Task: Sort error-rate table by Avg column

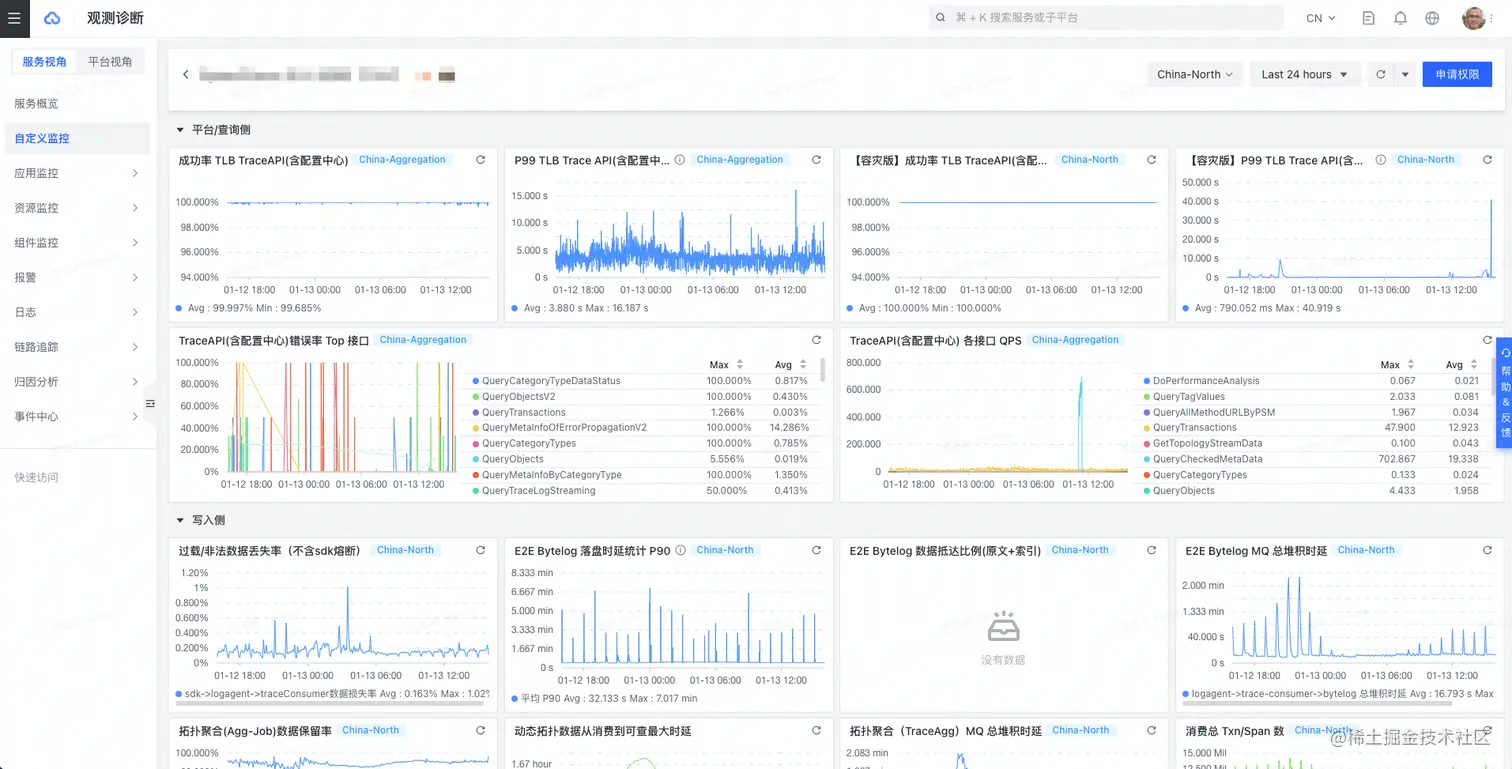Action: point(803,365)
